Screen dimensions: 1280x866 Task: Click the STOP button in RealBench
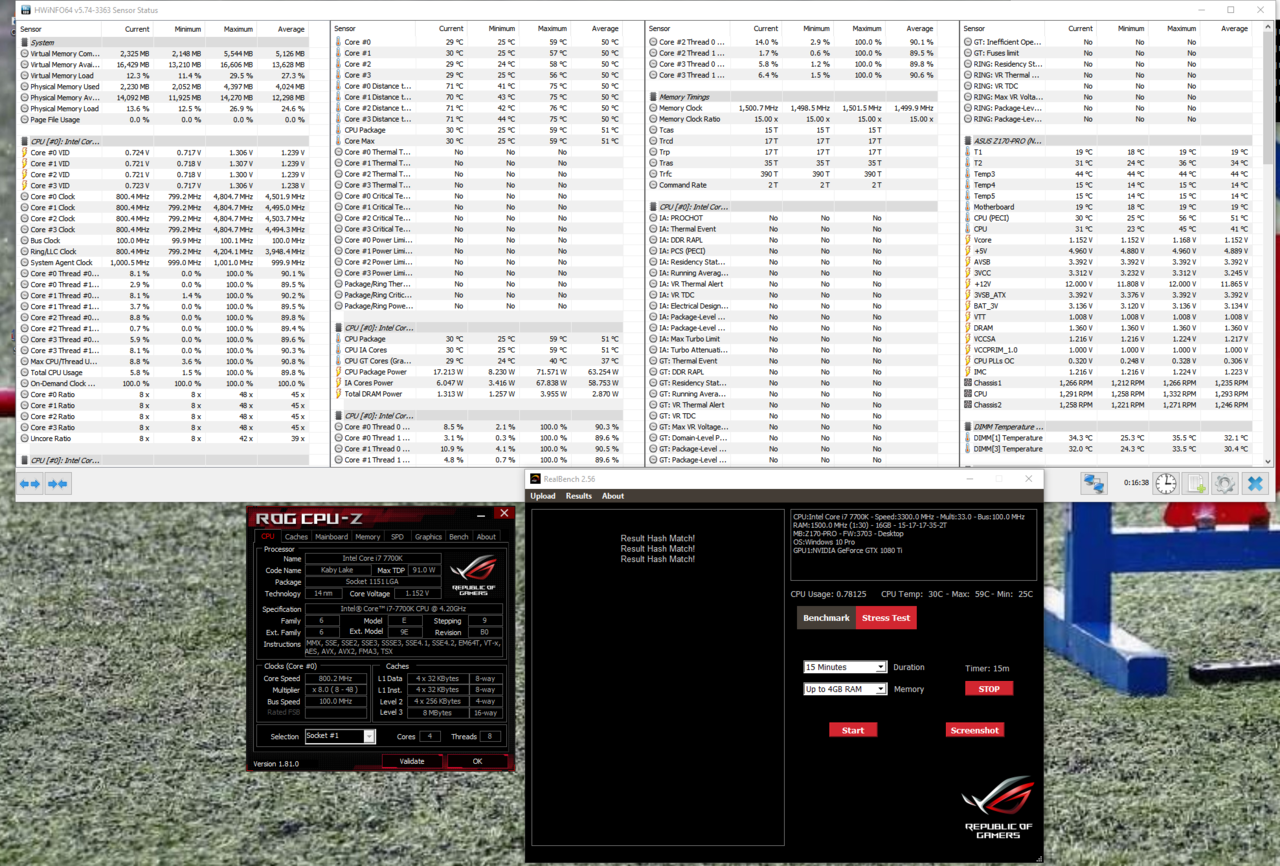989,689
